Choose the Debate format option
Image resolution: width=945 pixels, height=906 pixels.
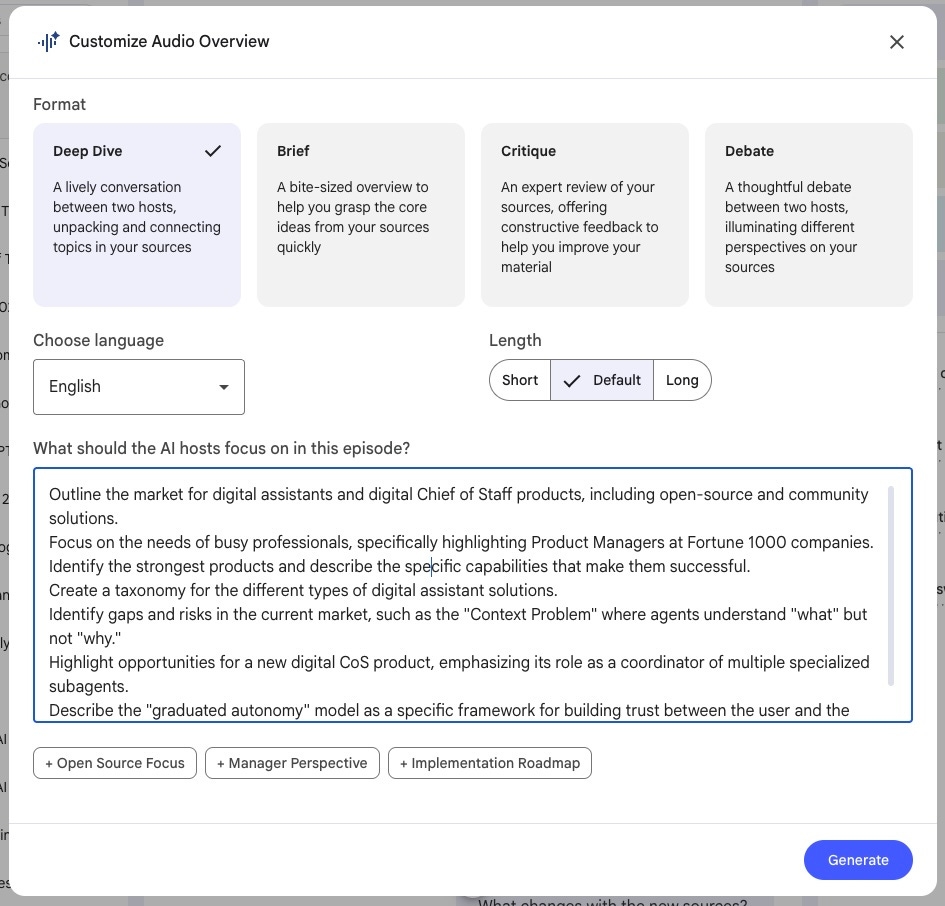click(808, 215)
